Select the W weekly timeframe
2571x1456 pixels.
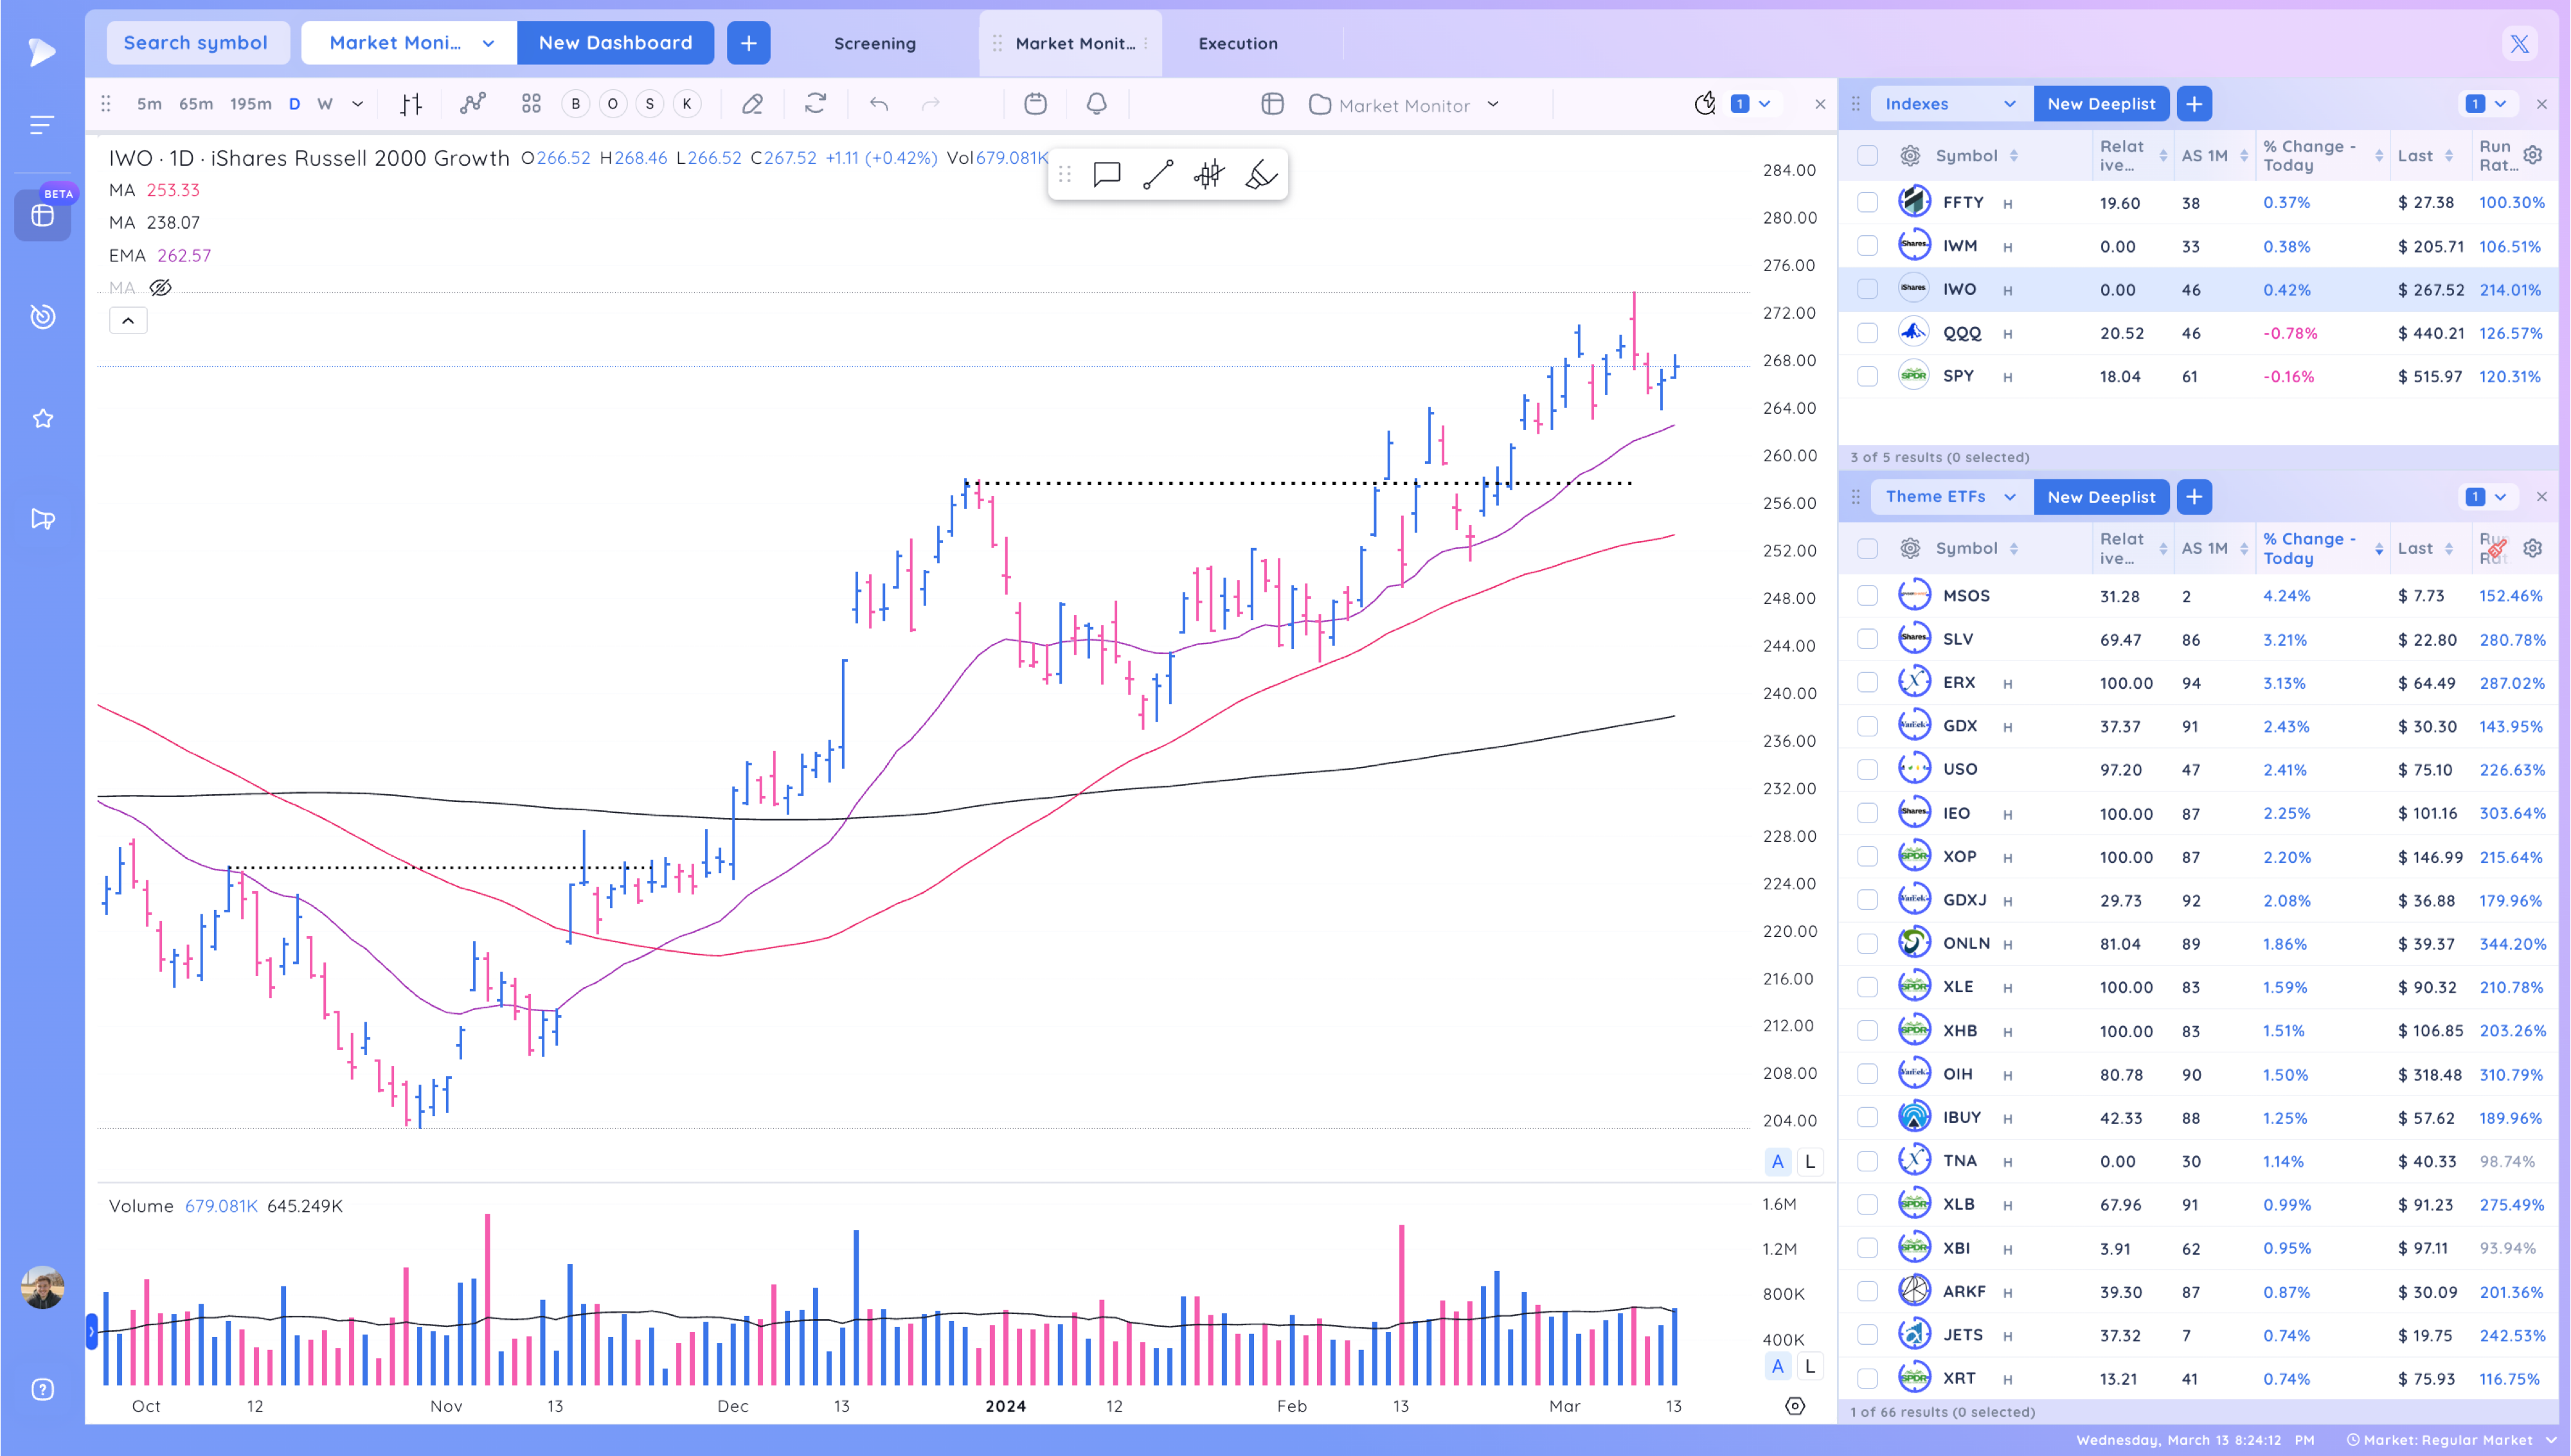point(325,104)
